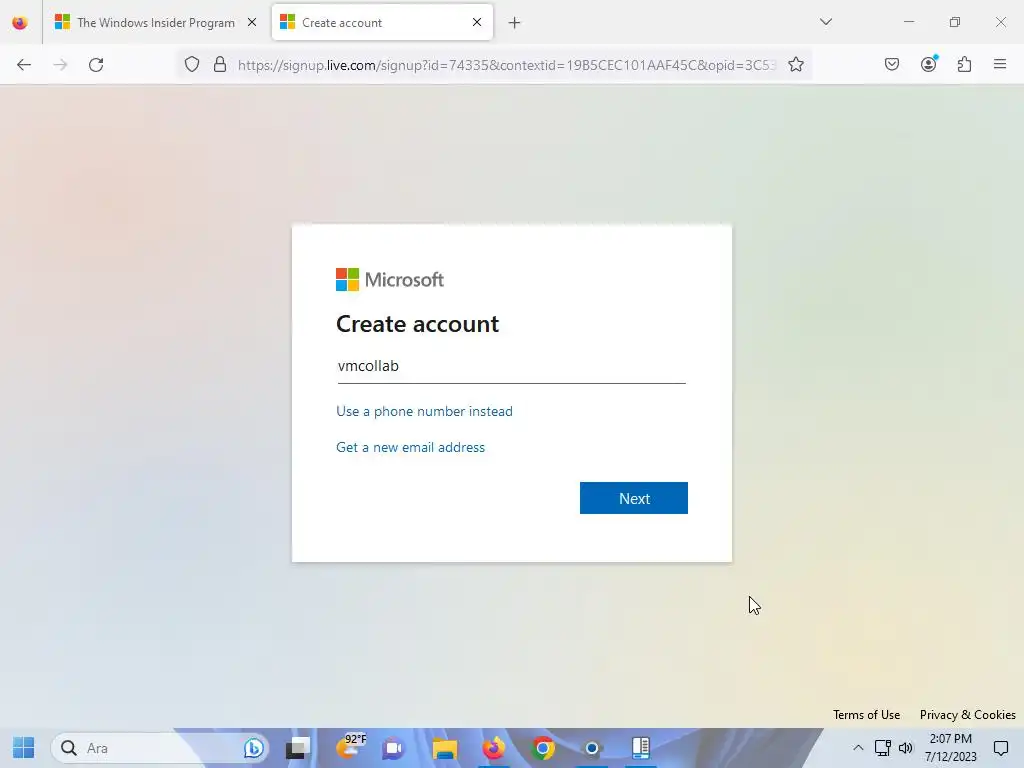Open Bing chat icon in search box
The image size is (1024, 768).
253,748
